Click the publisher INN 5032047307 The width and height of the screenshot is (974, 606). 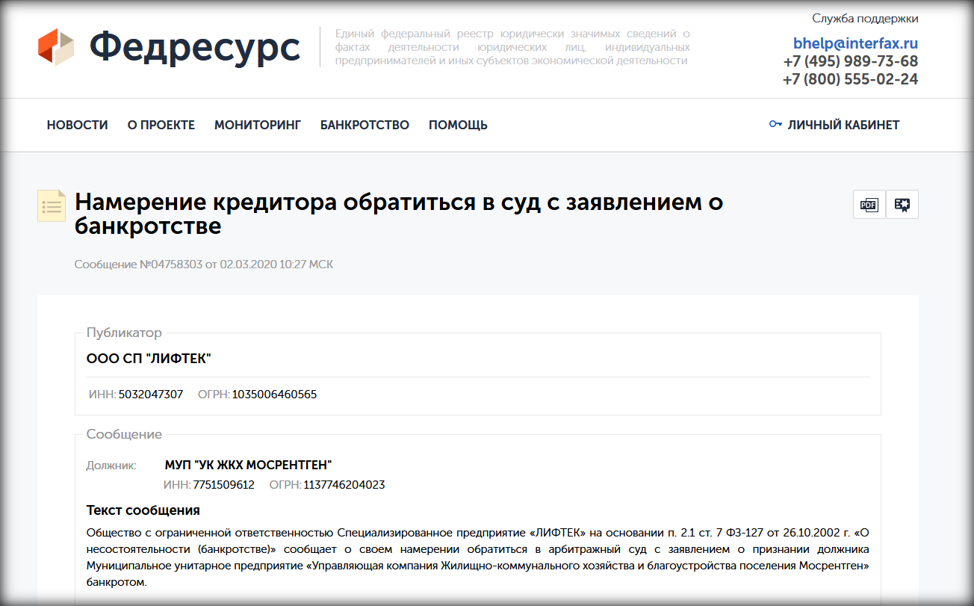click(x=150, y=394)
